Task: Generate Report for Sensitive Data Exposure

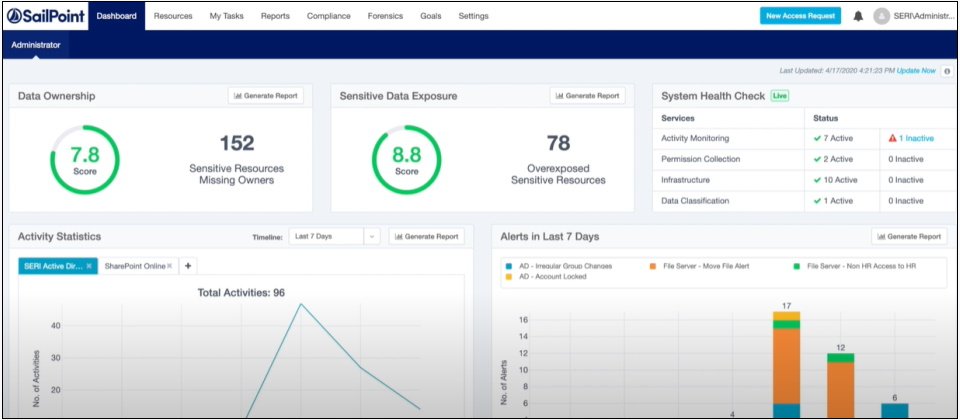Action: pyautogui.click(x=587, y=96)
